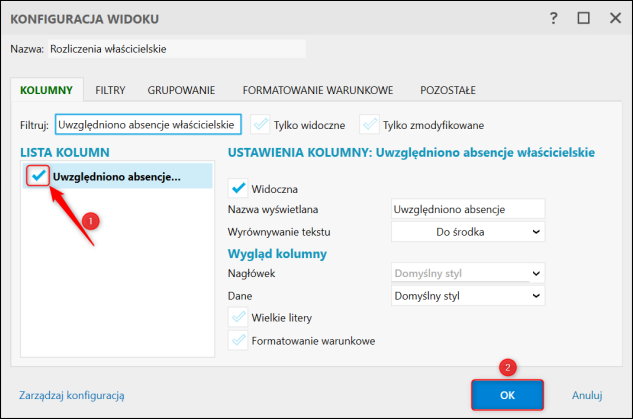
Task: Edit the Nazwa wyświetlana text field
Action: [x=468, y=209]
